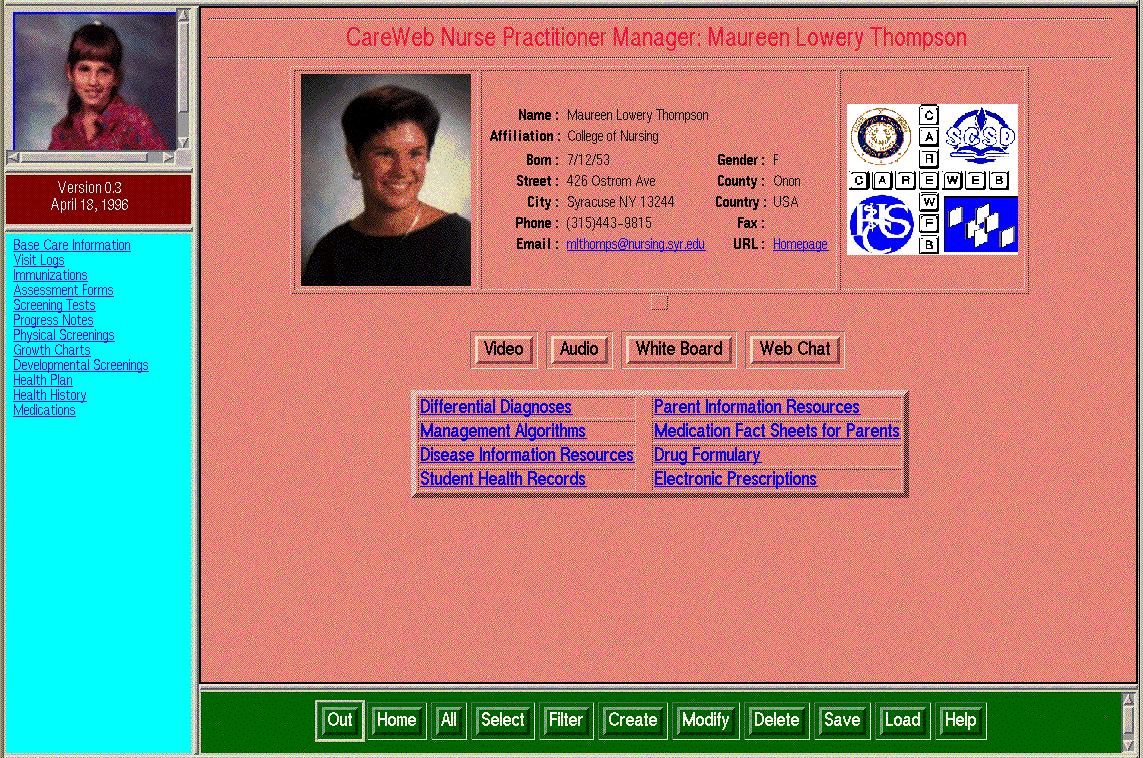Screen dimensions: 1143x758
Task: Open Parent Information Resources
Action: tap(757, 407)
